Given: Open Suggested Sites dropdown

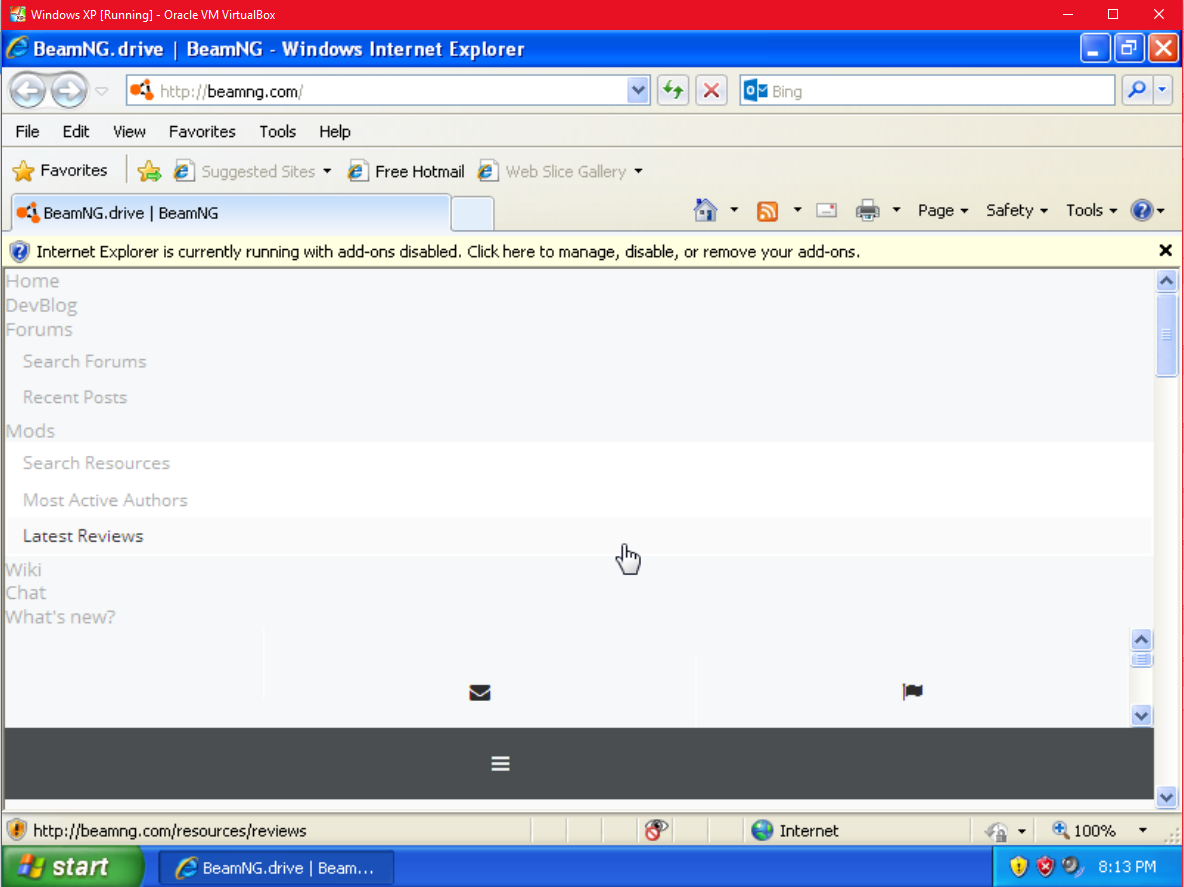Looking at the screenshot, I should click(253, 171).
